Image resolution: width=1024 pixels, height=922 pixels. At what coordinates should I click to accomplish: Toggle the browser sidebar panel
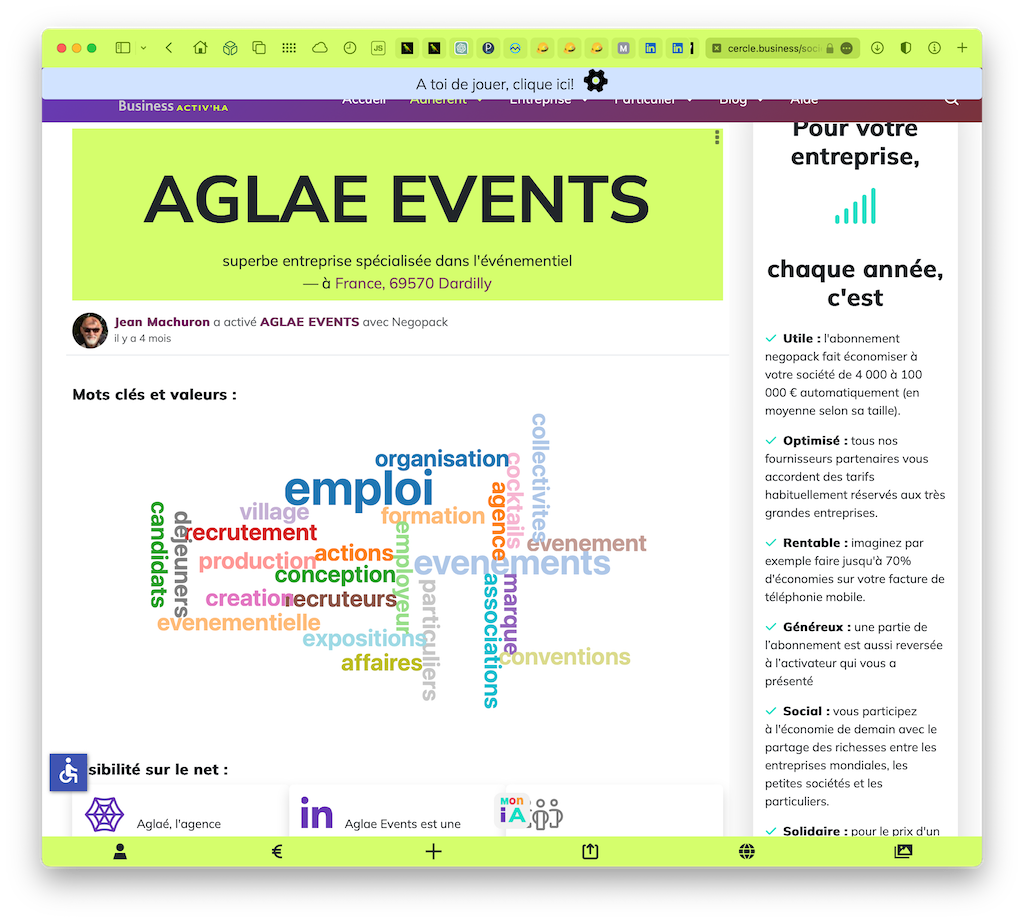tap(122, 48)
